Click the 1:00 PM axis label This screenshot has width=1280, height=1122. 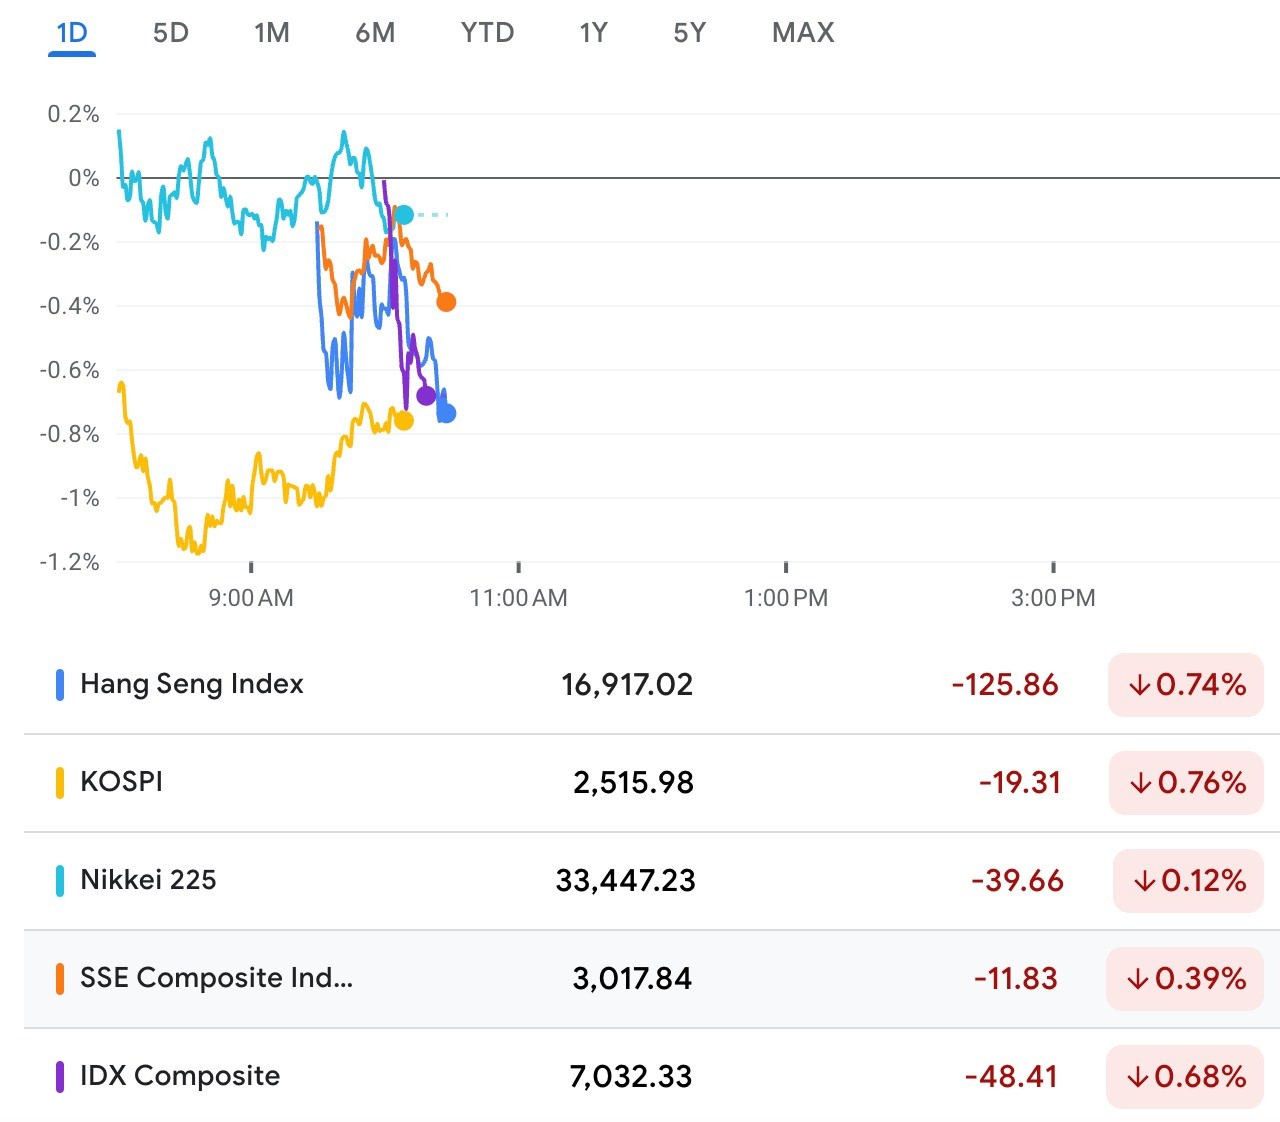786,599
